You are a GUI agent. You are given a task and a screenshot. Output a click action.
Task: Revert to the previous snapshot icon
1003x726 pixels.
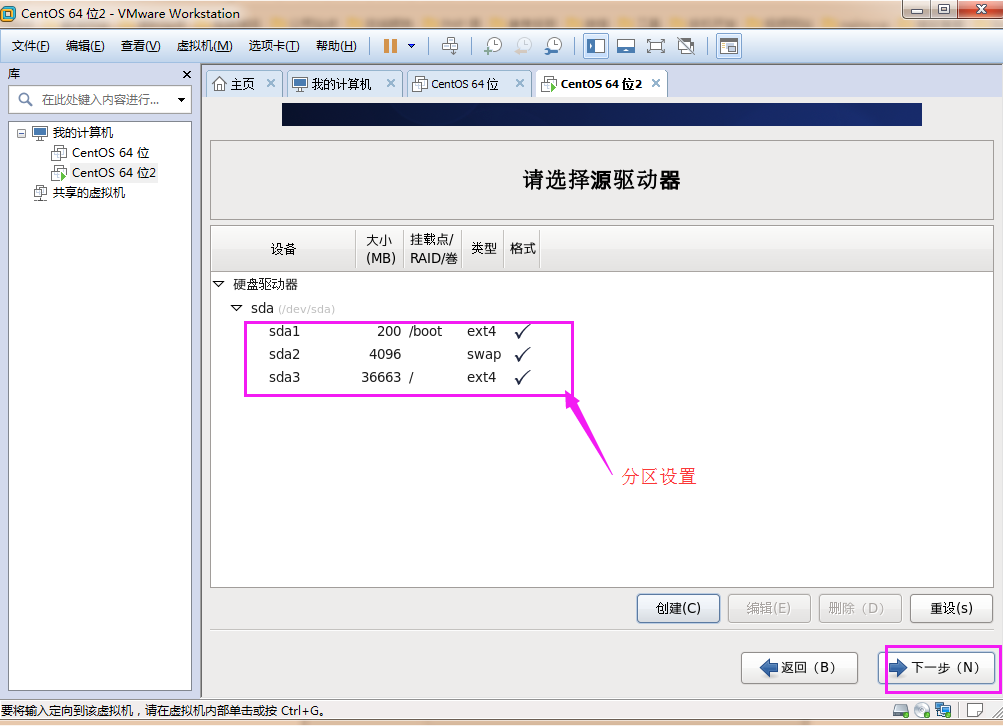523,46
